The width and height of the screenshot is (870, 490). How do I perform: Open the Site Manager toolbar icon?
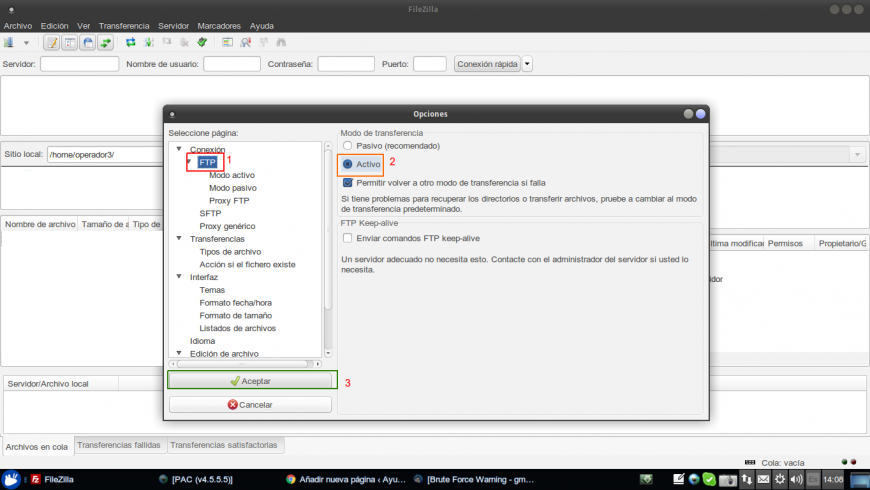tap(9, 43)
